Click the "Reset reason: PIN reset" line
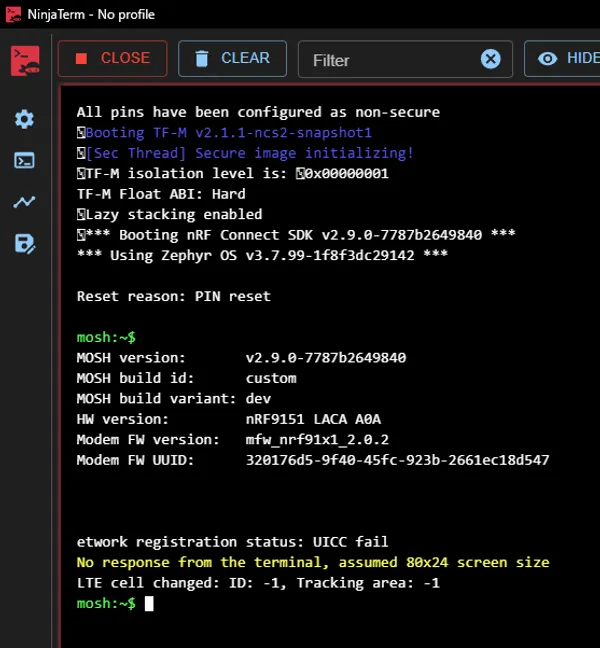This screenshot has height=648, width=600. tap(173, 296)
